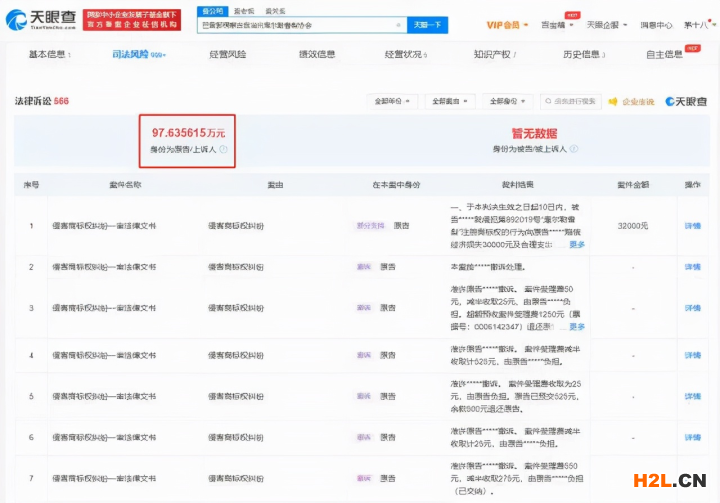Click into the company name search field
The image size is (720, 503).
point(295,25)
